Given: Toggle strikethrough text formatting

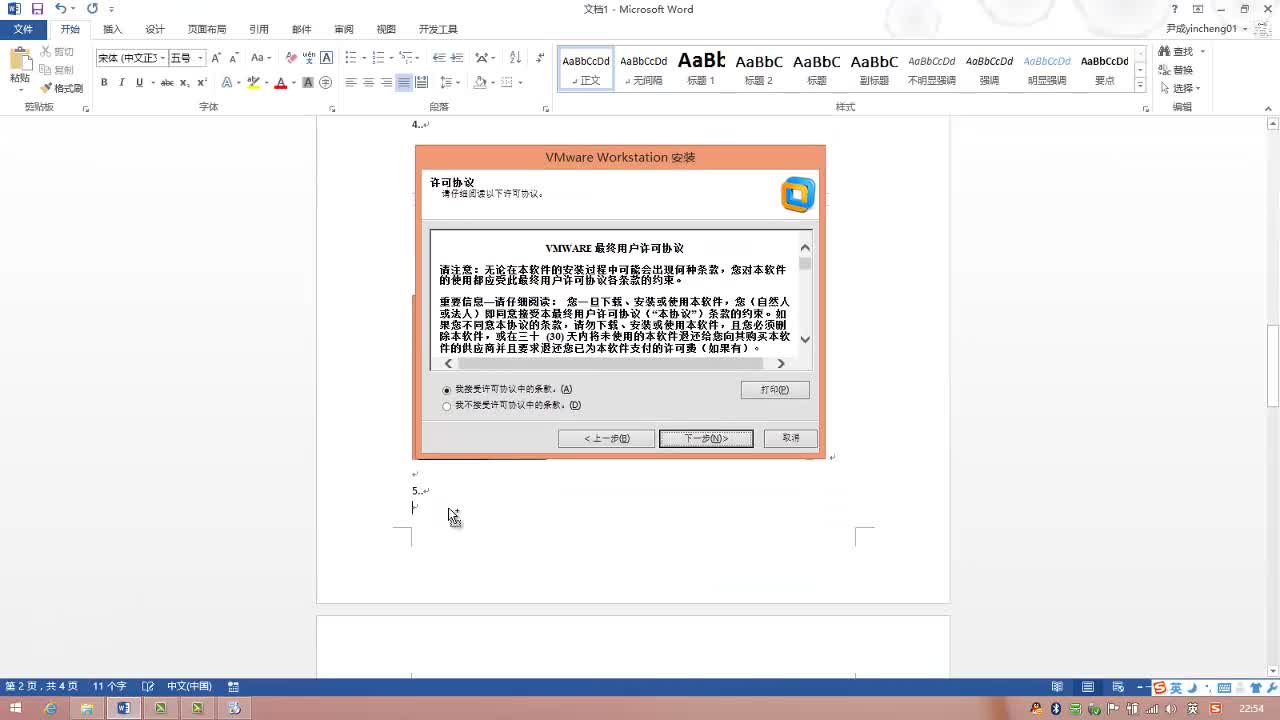Looking at the screenshot, I should click(x=167, y=83).
